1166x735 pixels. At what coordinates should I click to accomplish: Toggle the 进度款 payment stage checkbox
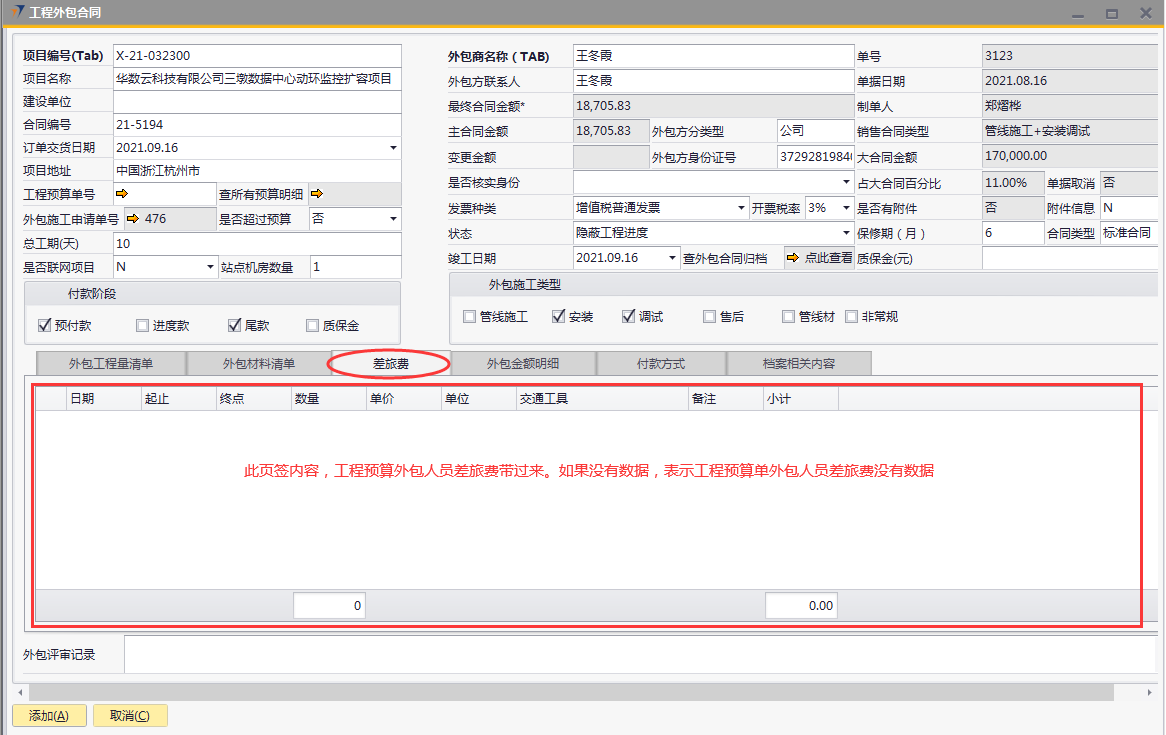tap(142, 325)
